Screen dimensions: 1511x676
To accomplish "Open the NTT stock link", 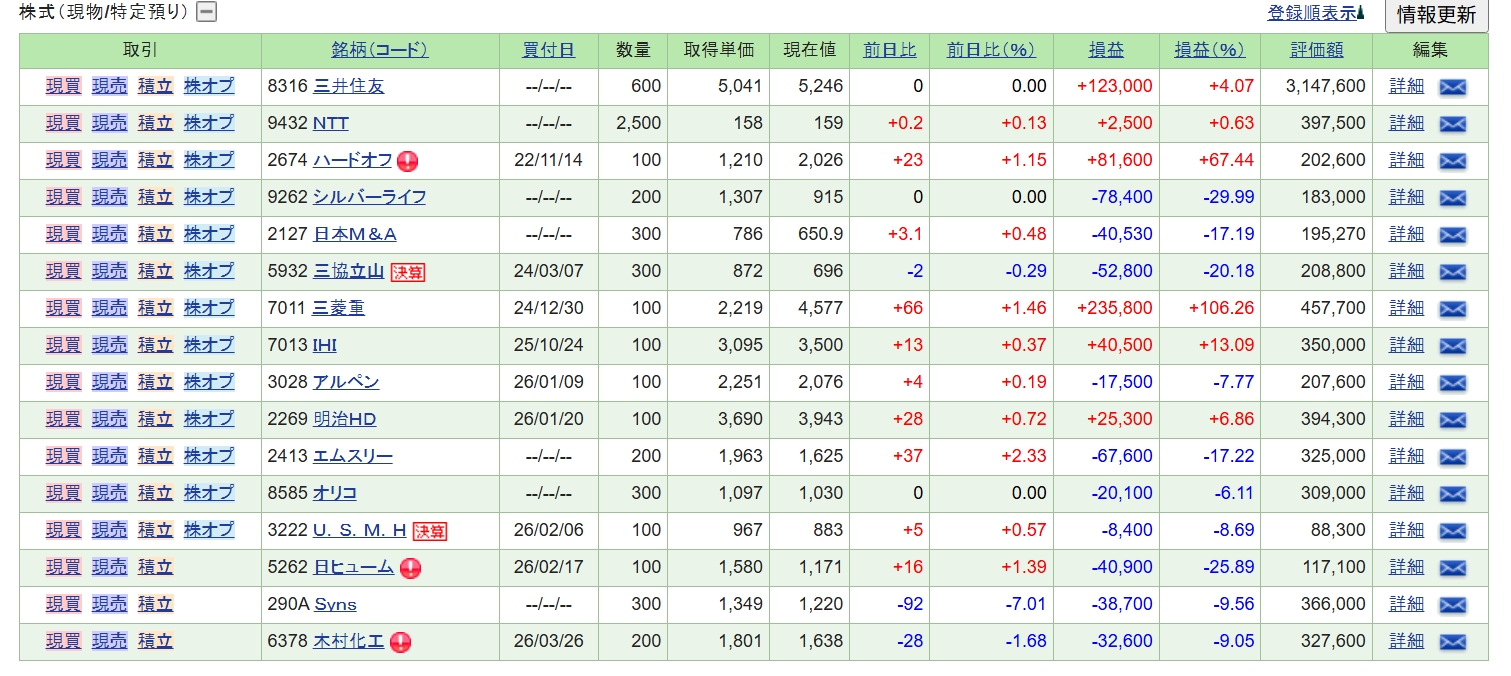I will click(x=330, y=123).
